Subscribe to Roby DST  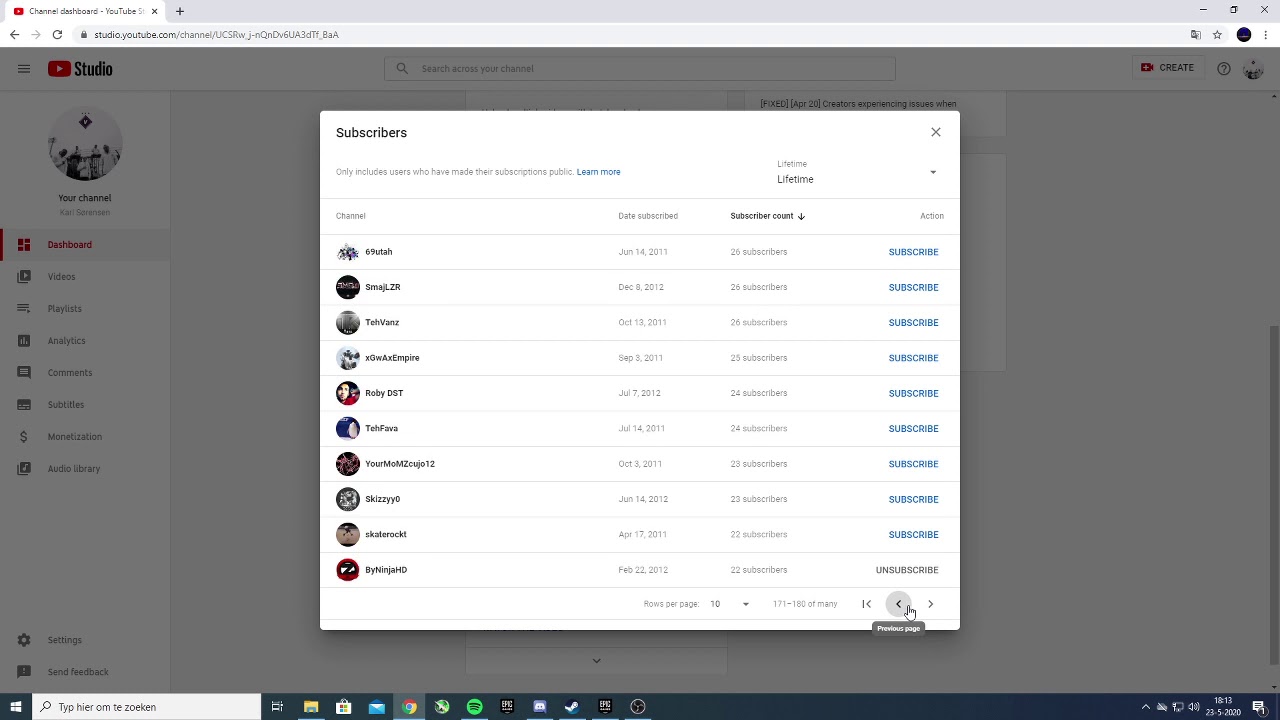pos(913,393)
